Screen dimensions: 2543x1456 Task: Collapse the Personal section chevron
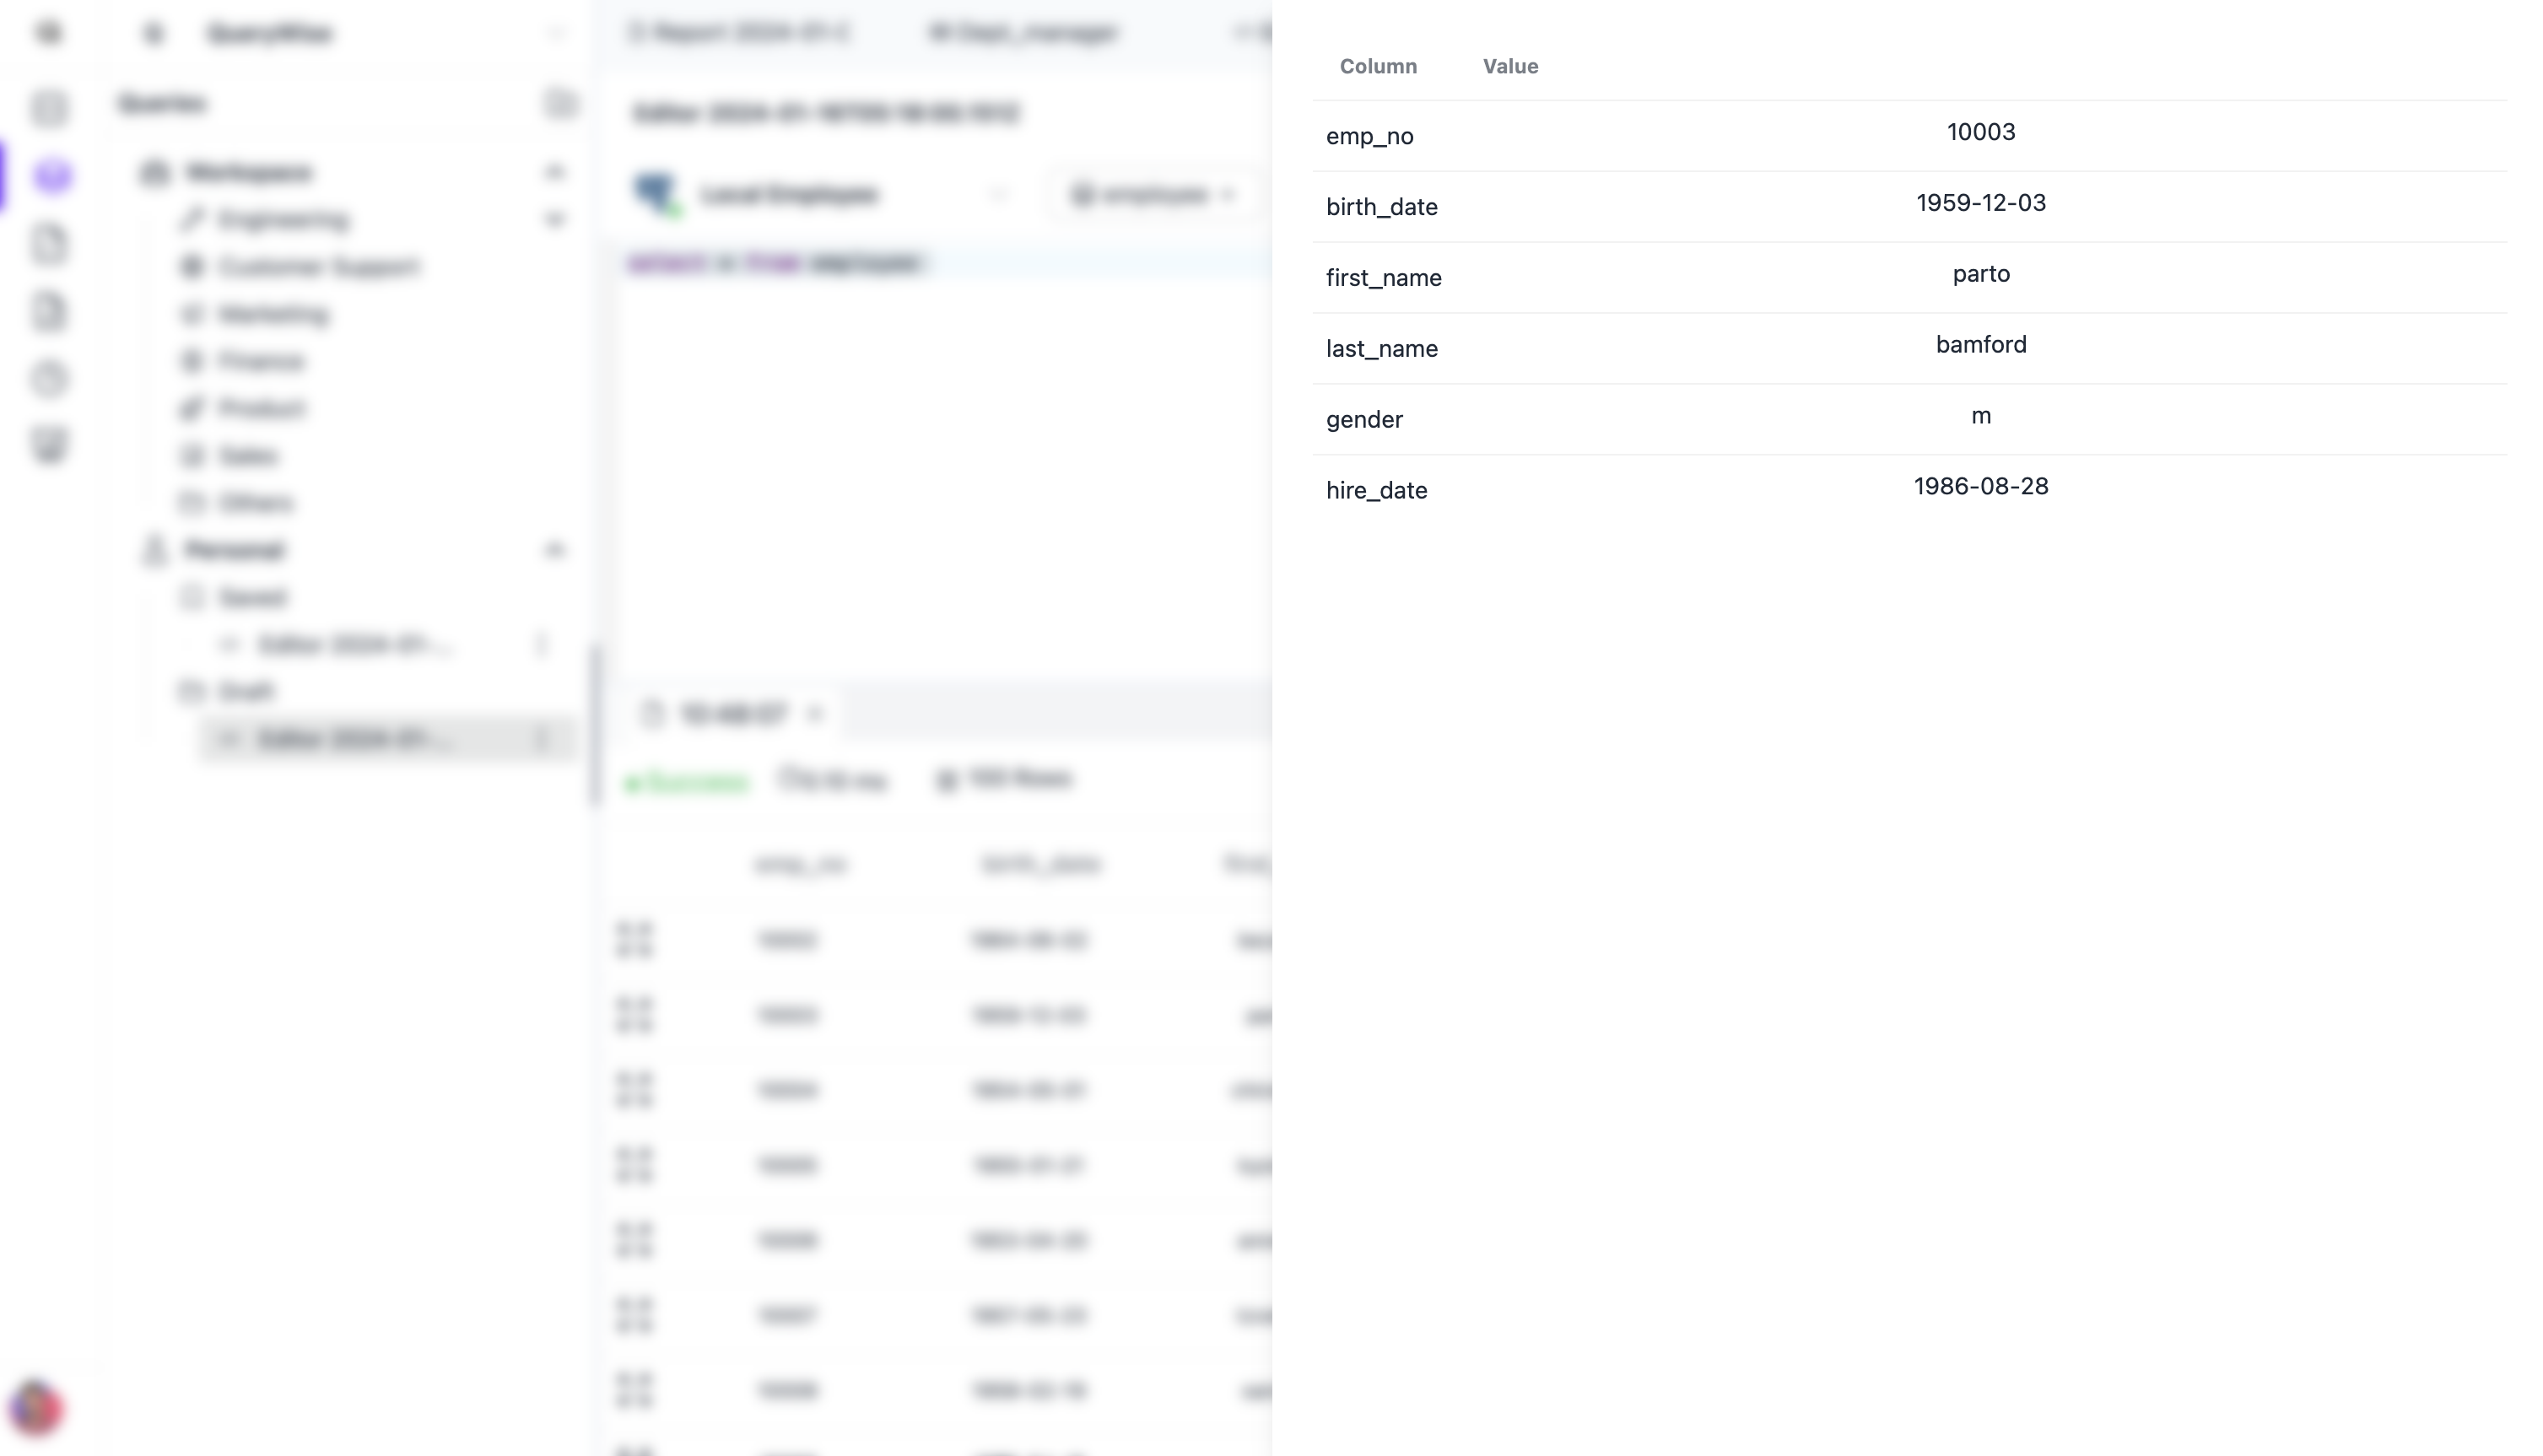tap(555, 550)
